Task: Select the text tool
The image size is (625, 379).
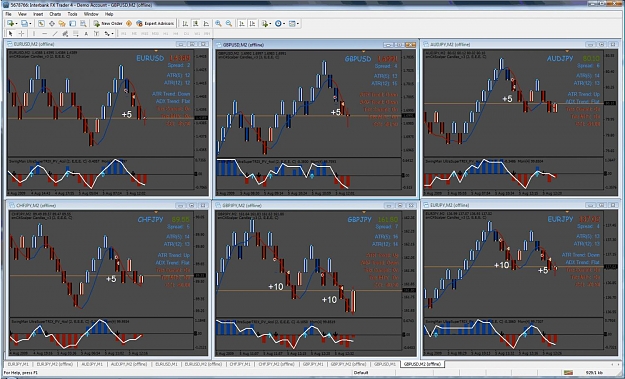Action: (86, 33)
